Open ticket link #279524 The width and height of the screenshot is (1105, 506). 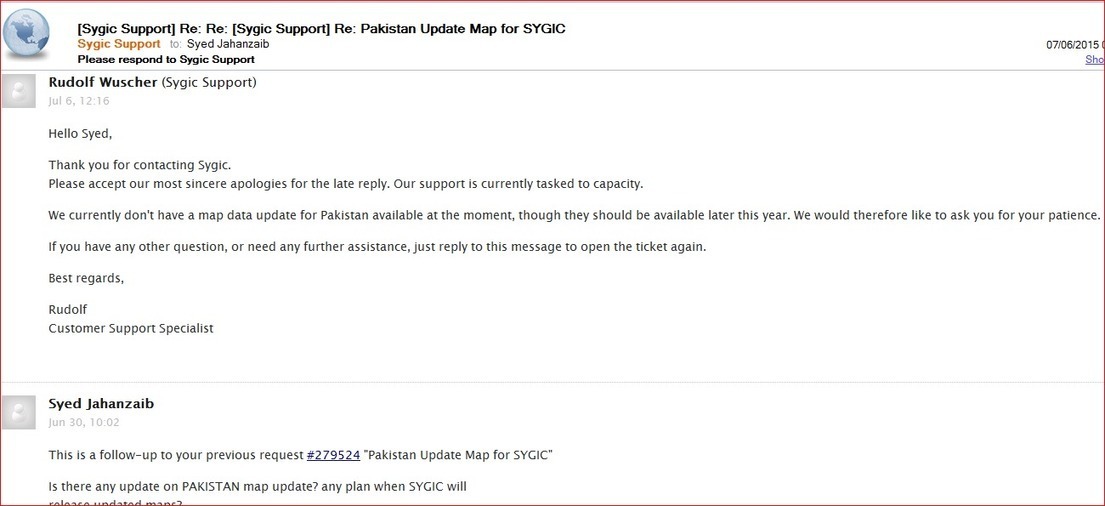click(x=333, y=455)
